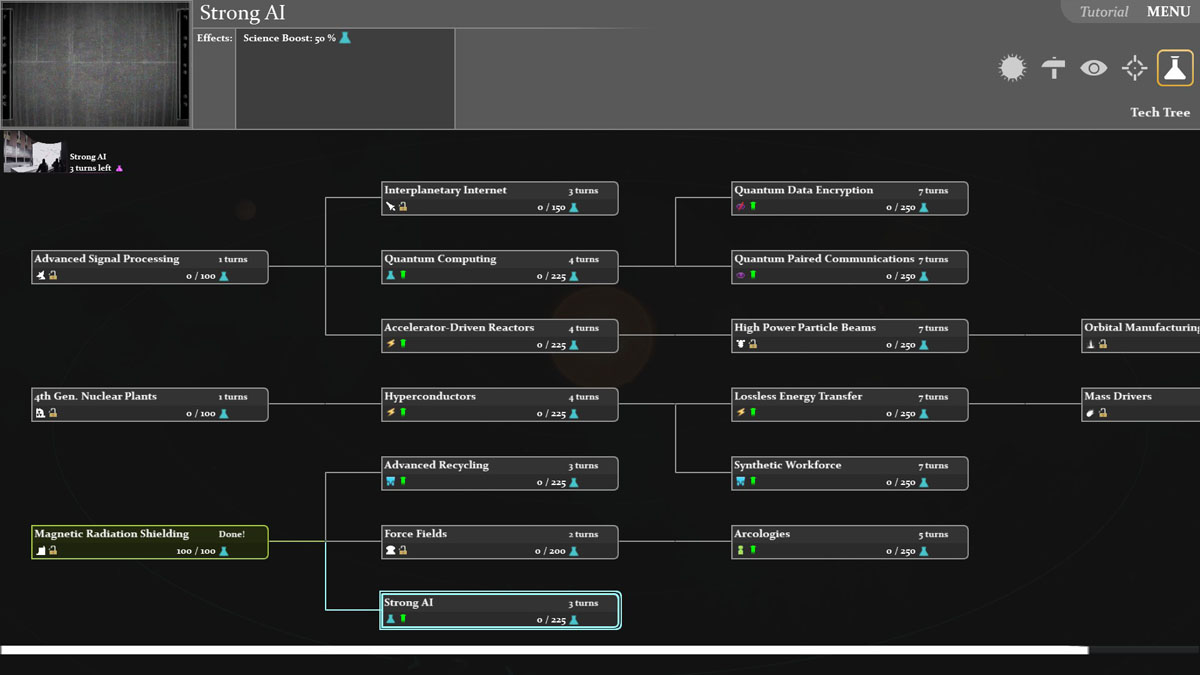The height and width of the screenshot is (675, 1200).
Task: Click the Tech Tree label
Action: pos(1160,112)
